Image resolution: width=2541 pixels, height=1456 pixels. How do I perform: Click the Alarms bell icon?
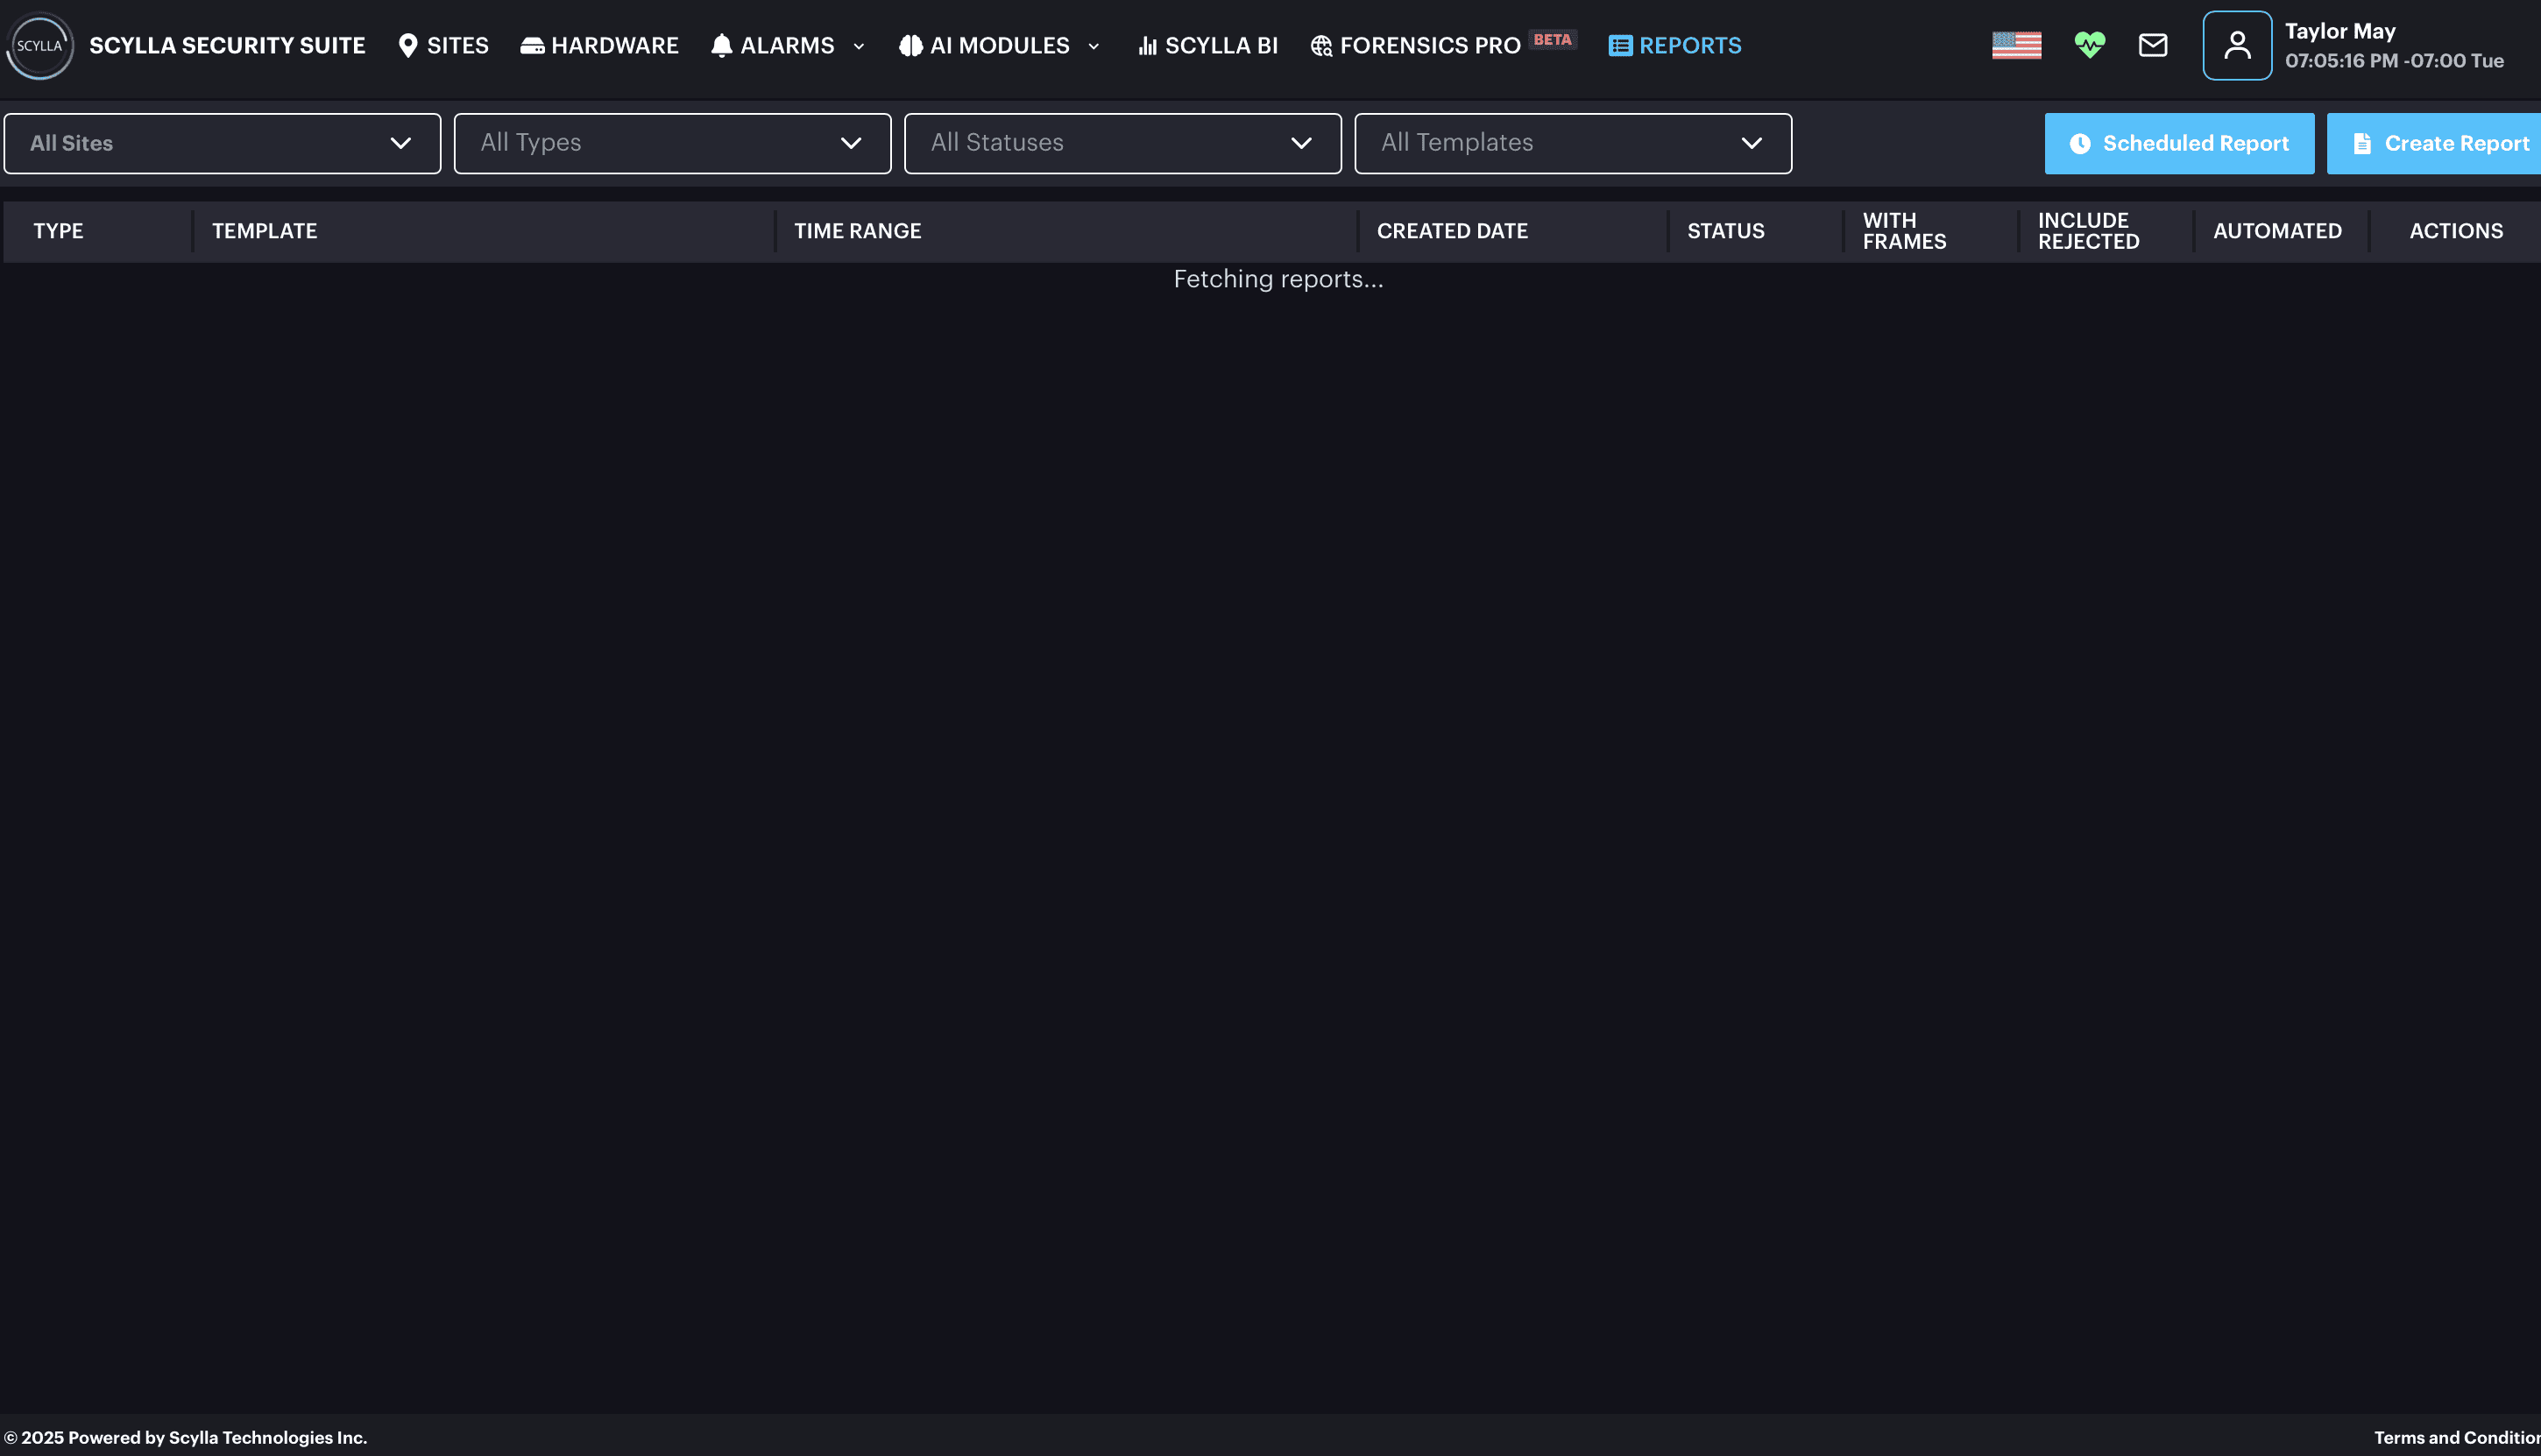click(x=721, y=45)
